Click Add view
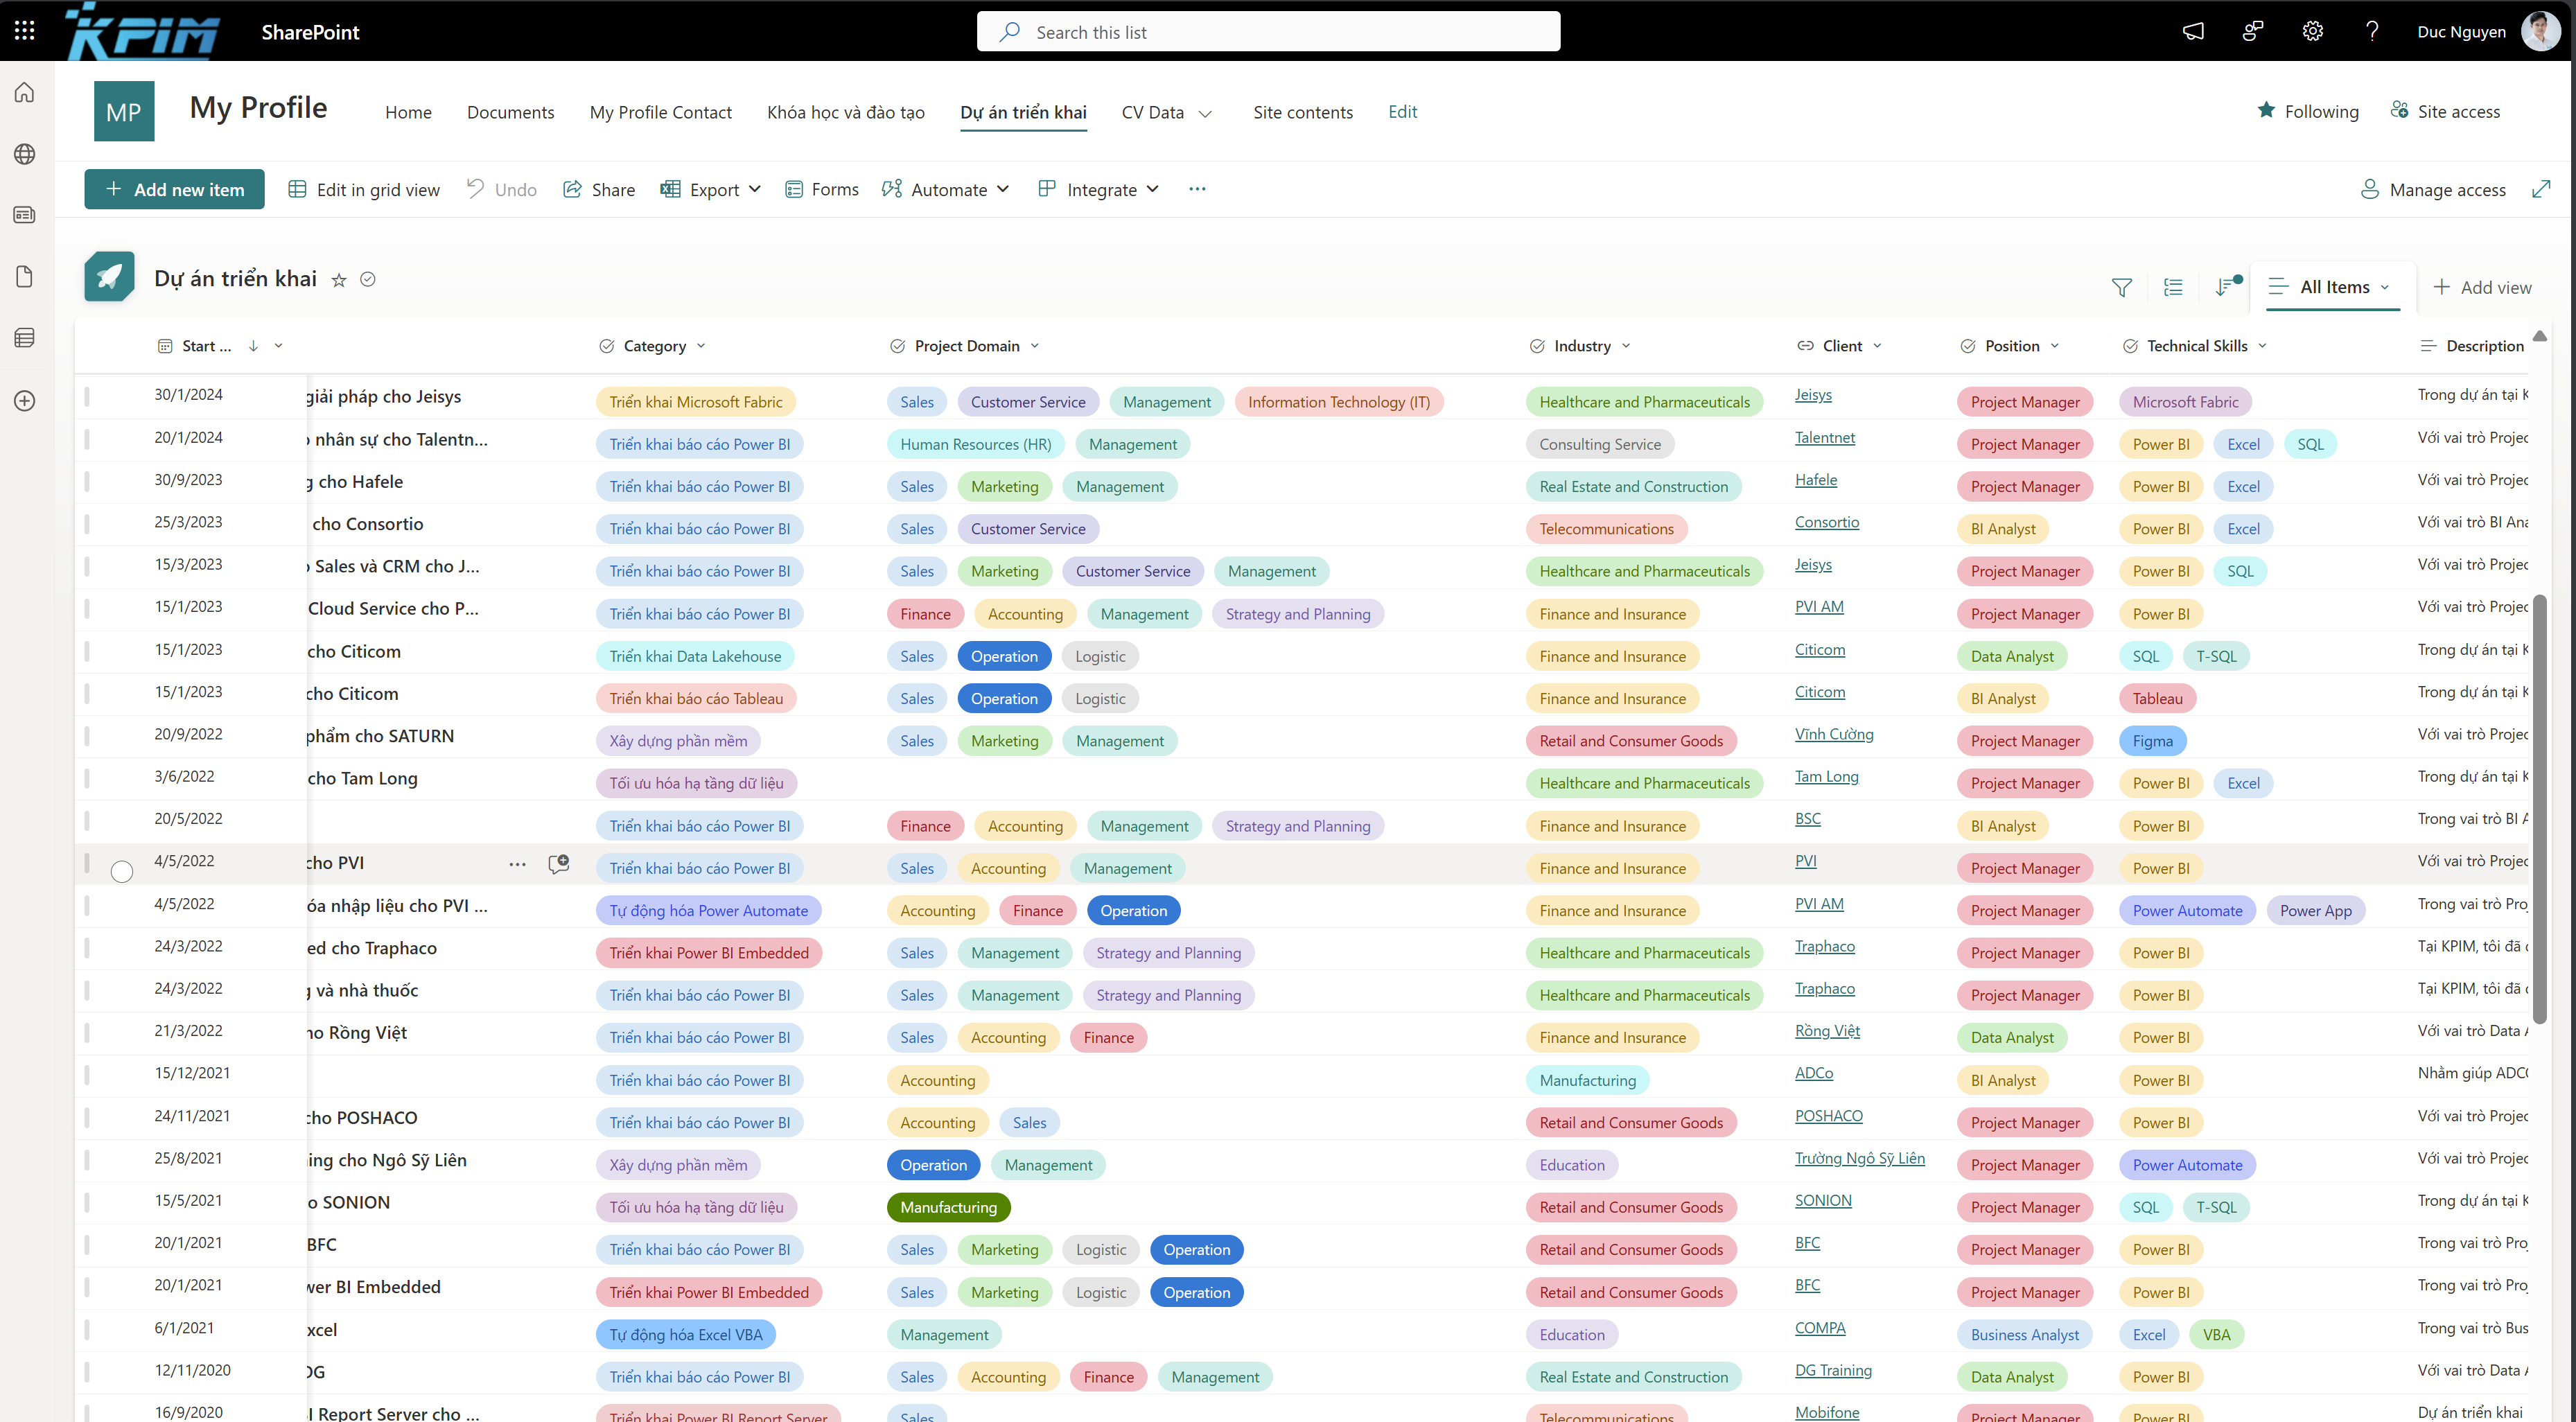The width and height of the screenshot is (2576, 1422). [2482, 288]
